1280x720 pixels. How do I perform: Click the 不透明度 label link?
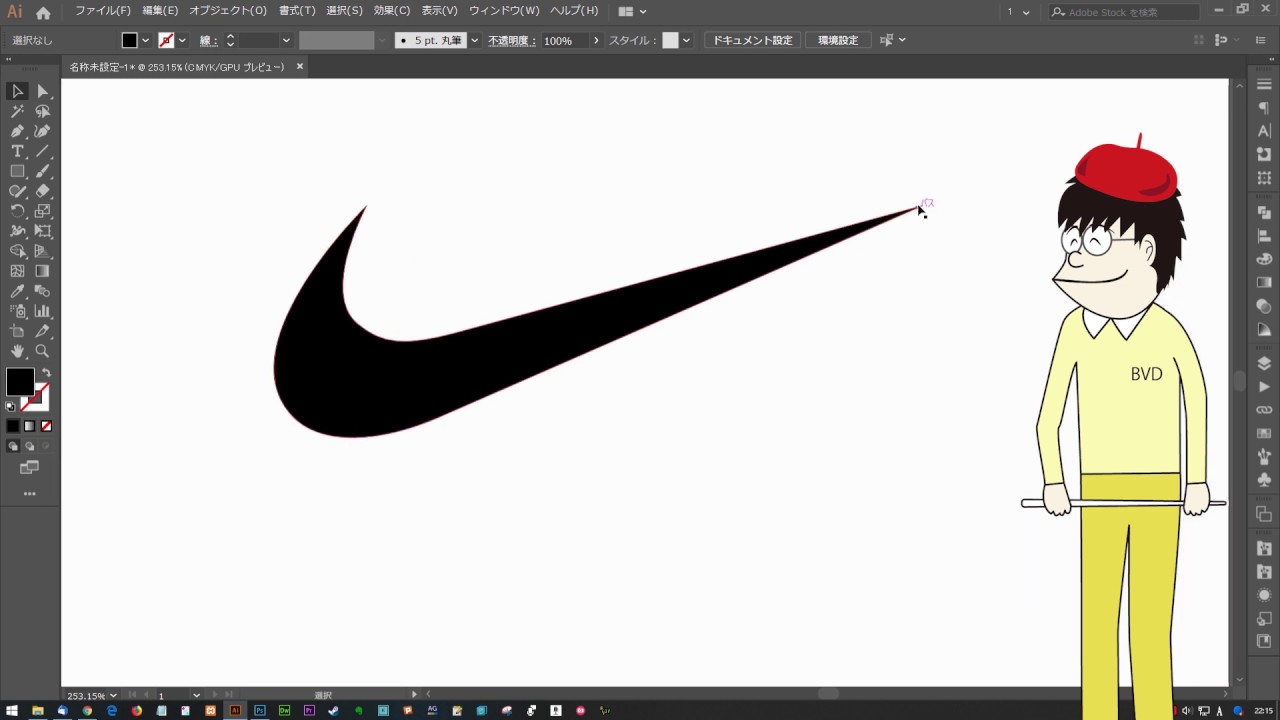[511, 40]
